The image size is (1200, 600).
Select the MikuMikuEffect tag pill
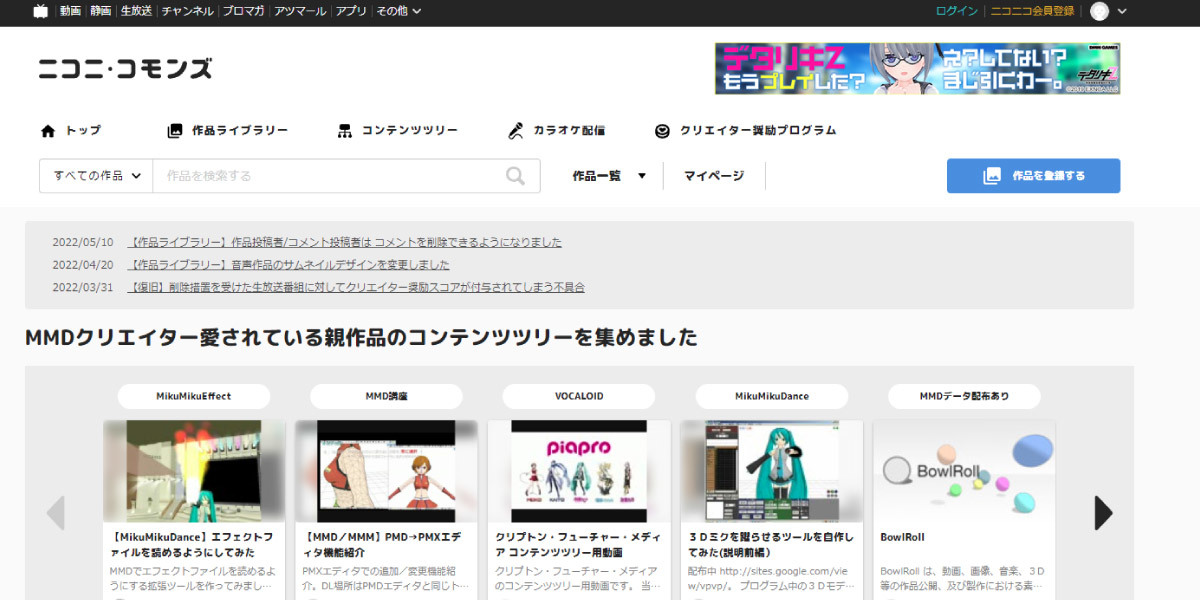pyautogui.click(x=194, y=396)
